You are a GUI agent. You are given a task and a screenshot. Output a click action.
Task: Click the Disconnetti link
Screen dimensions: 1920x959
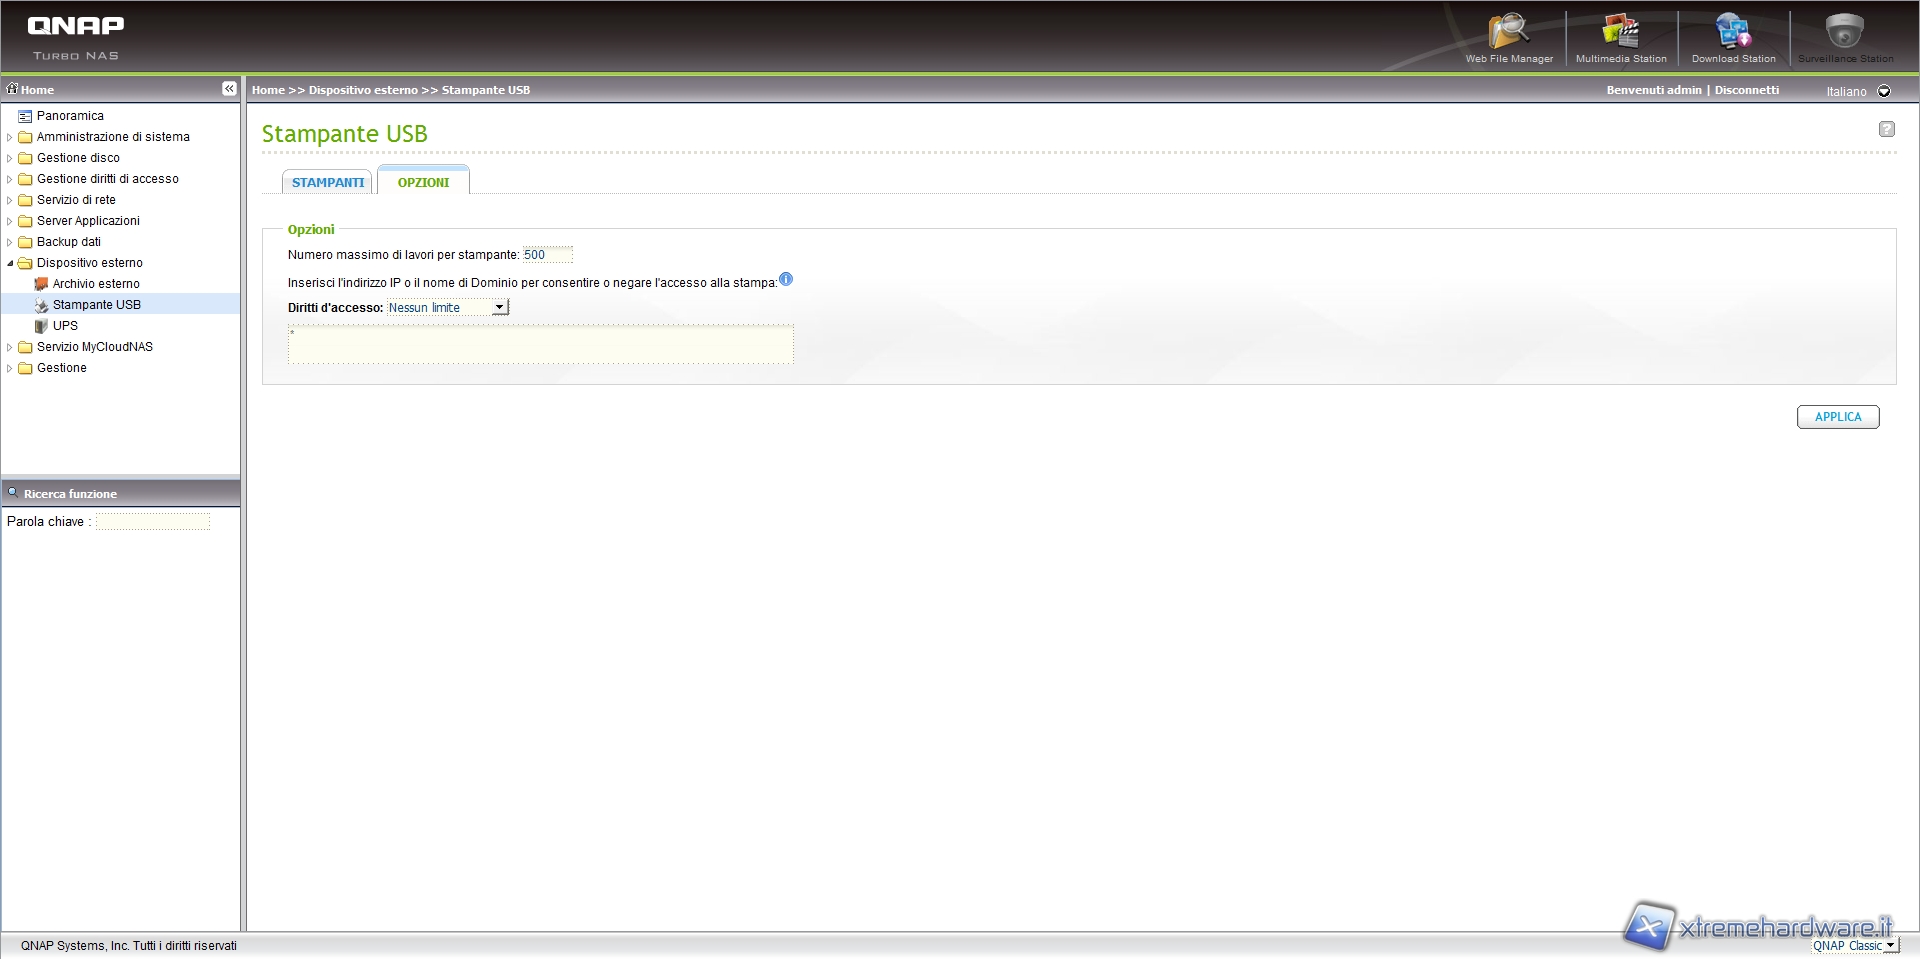point(1746,90)
